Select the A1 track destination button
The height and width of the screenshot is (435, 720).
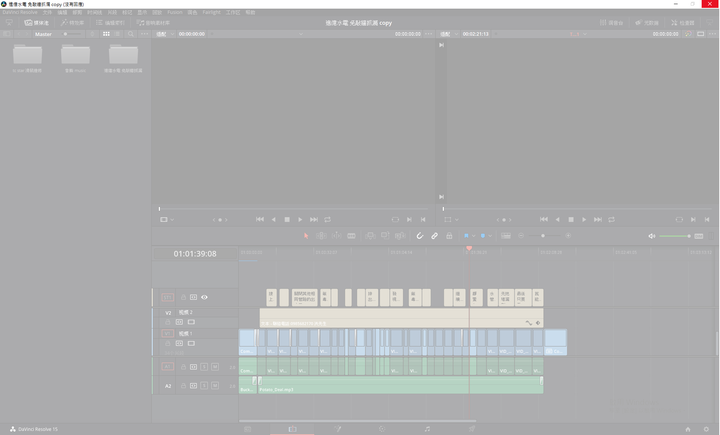168,367
